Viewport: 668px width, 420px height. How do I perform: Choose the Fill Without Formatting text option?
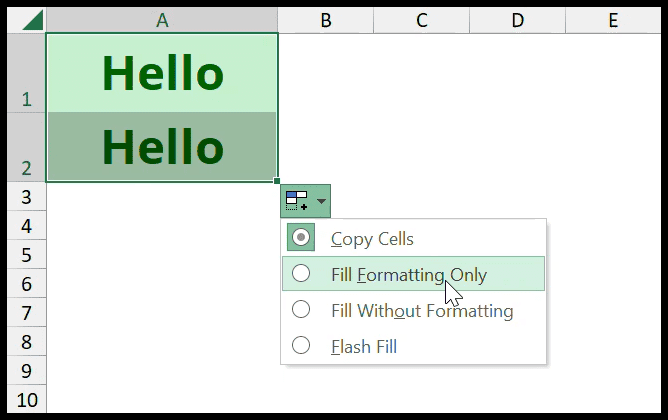[422, 311]
